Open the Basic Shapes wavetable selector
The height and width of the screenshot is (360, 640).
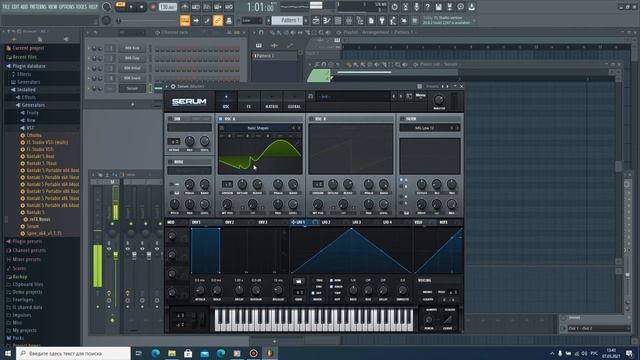point(258,128)
